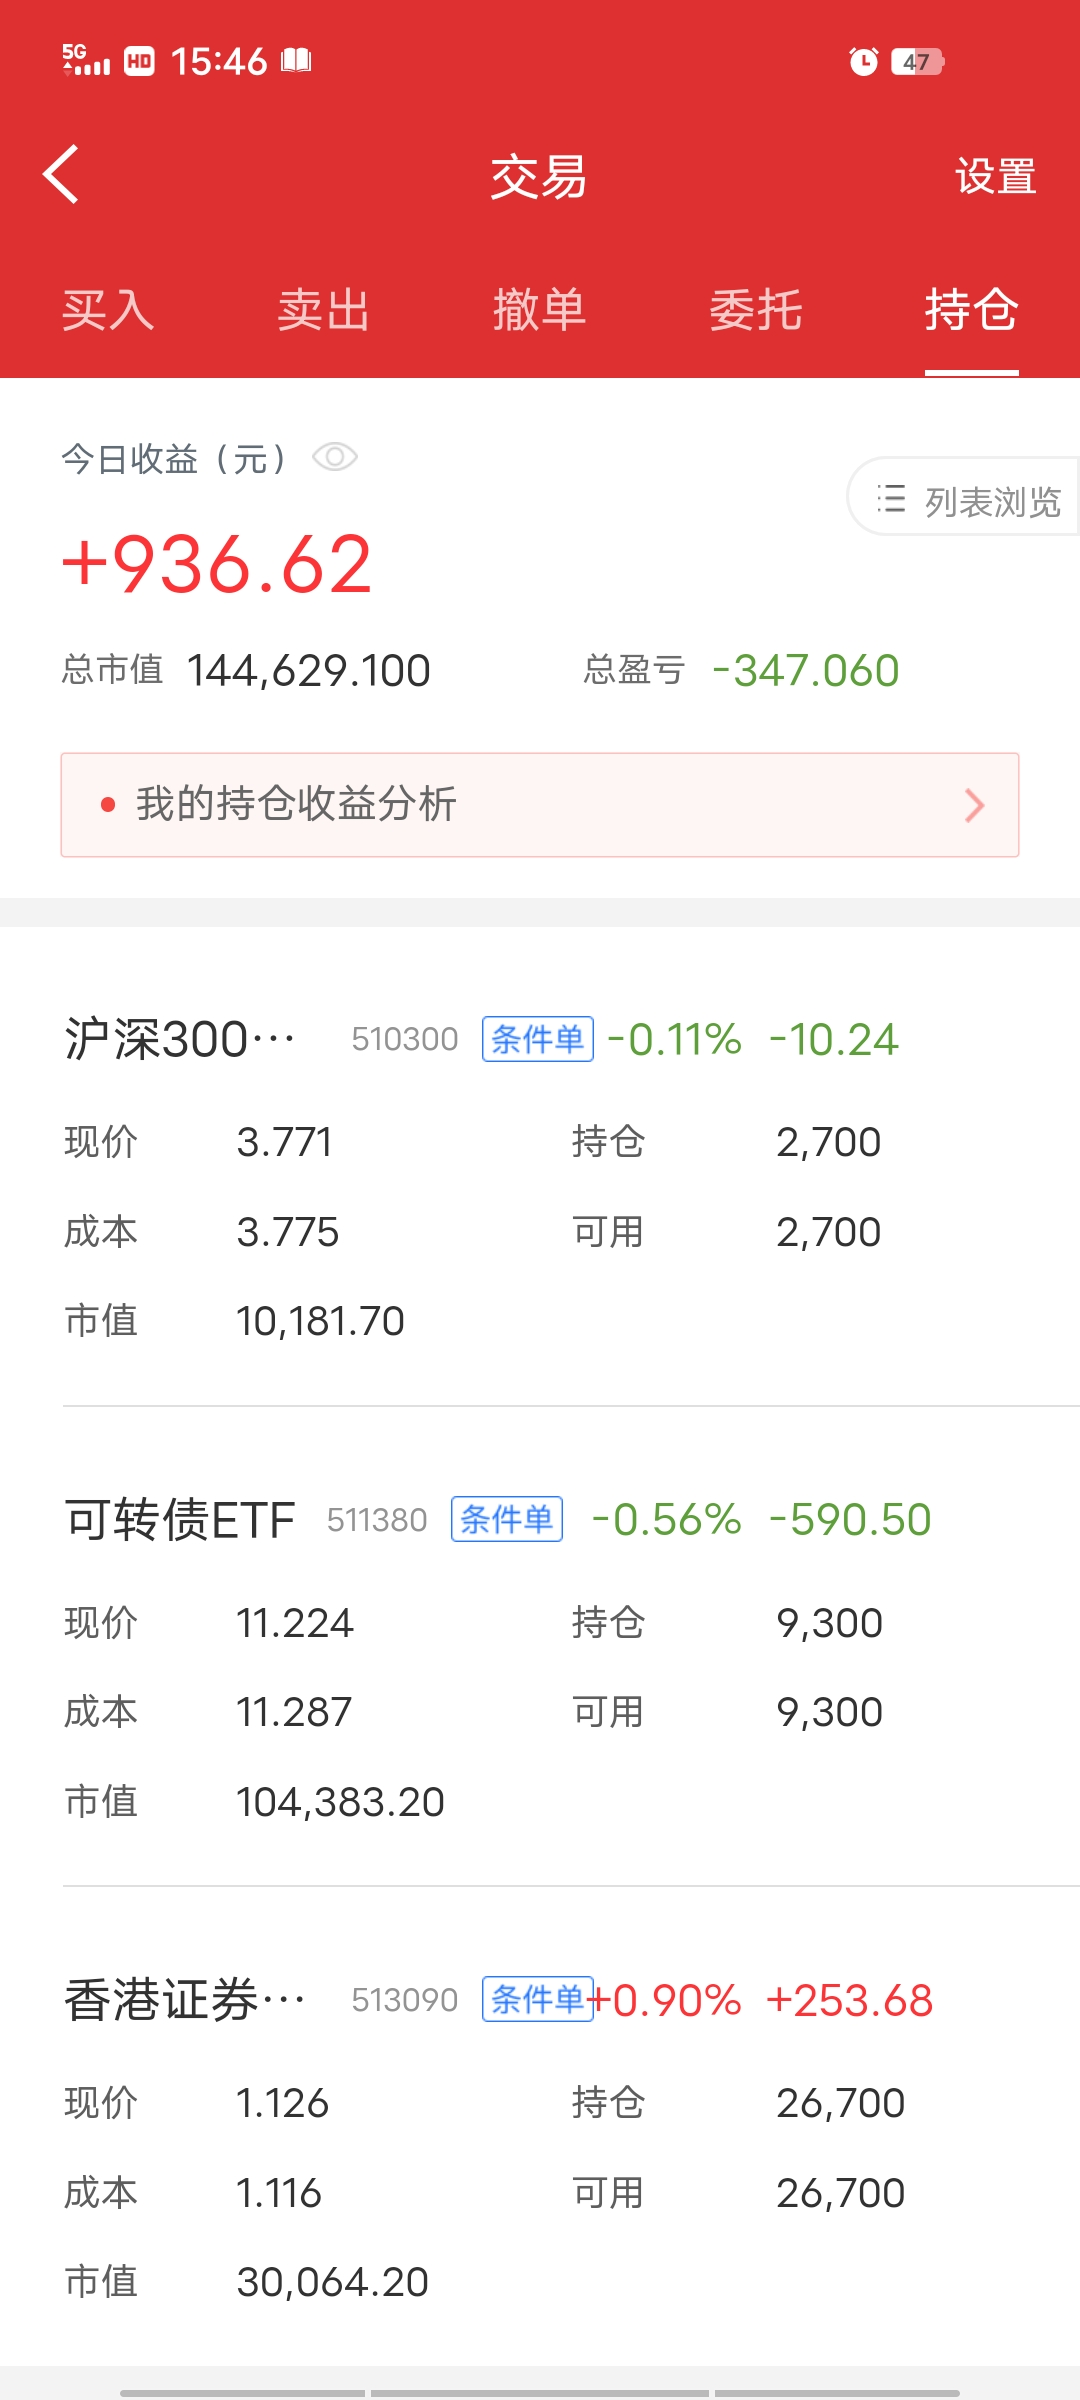Open 条件单 tag for 香港证券 holding
Screen dimensions: 1080x2400
[x=537, y=1999]
